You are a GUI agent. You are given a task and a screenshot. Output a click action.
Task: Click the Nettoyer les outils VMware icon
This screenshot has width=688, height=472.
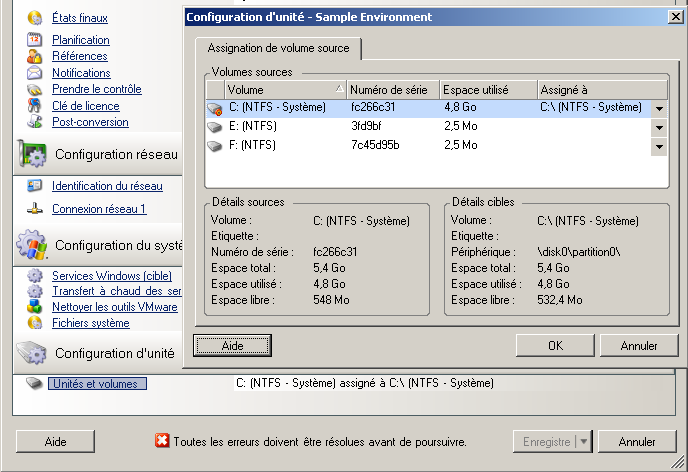(35, 307)
